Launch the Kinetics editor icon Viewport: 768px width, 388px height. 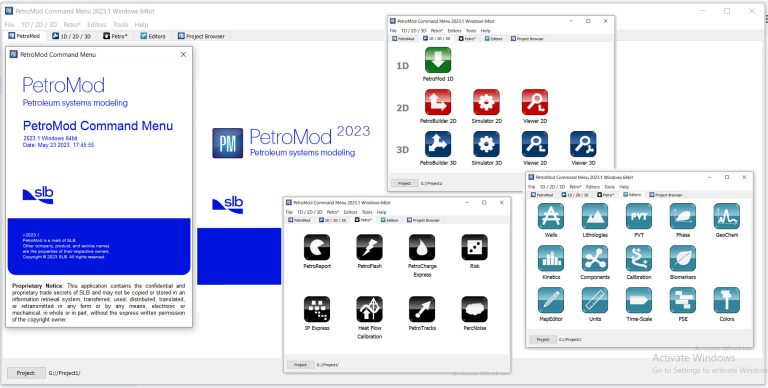[551, 259]
